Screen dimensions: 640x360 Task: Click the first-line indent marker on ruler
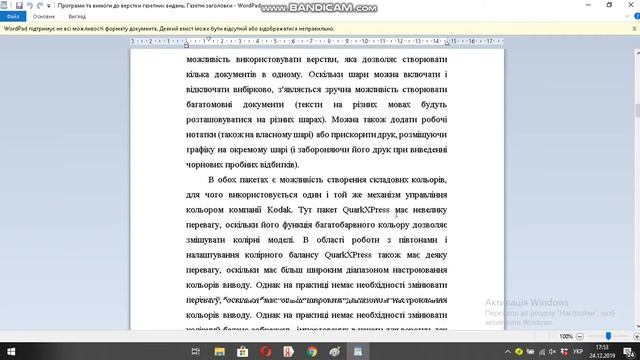209,39
